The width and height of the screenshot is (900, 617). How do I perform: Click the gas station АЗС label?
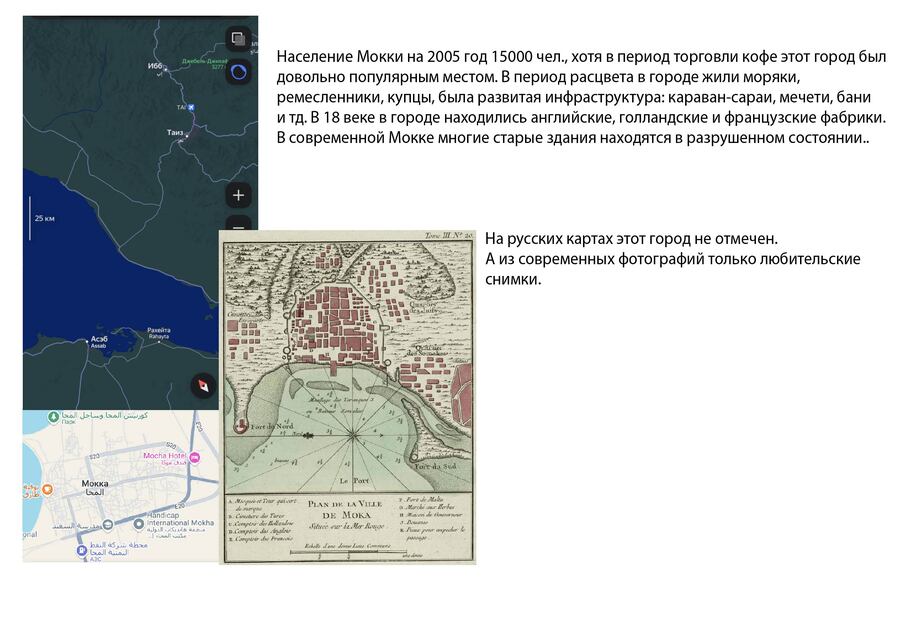95,558
